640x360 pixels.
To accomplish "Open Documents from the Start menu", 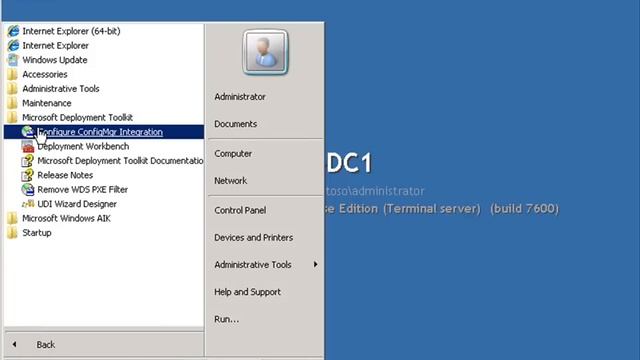I will point(236,124).
